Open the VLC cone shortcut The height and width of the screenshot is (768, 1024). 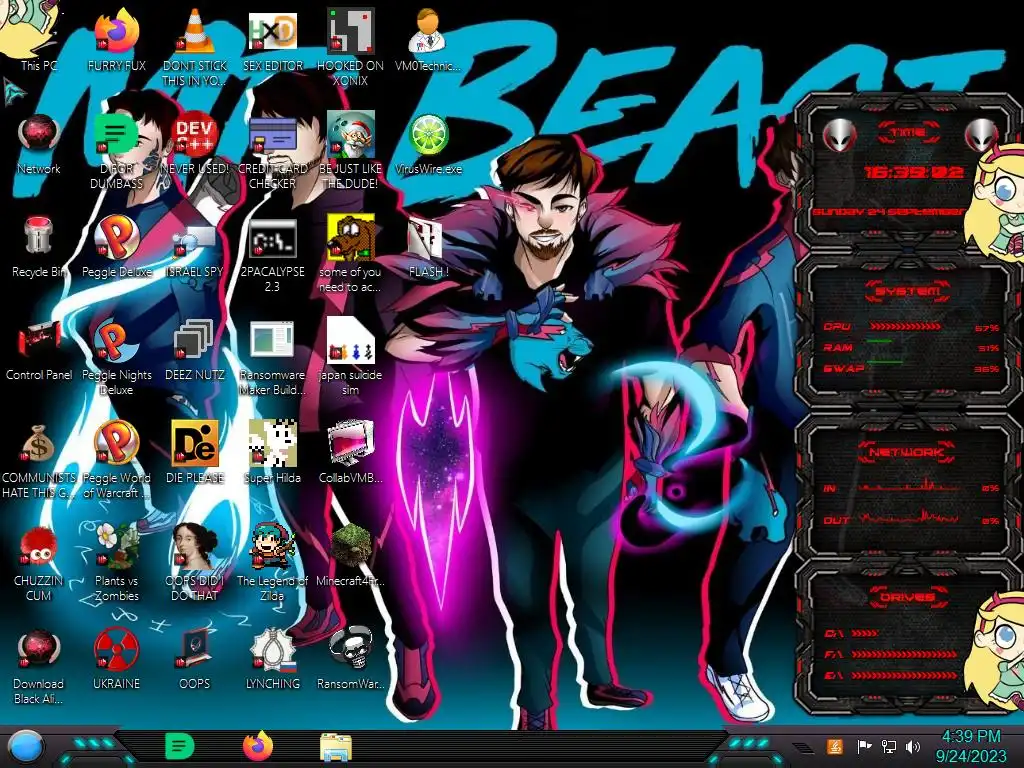coord(194,48)
